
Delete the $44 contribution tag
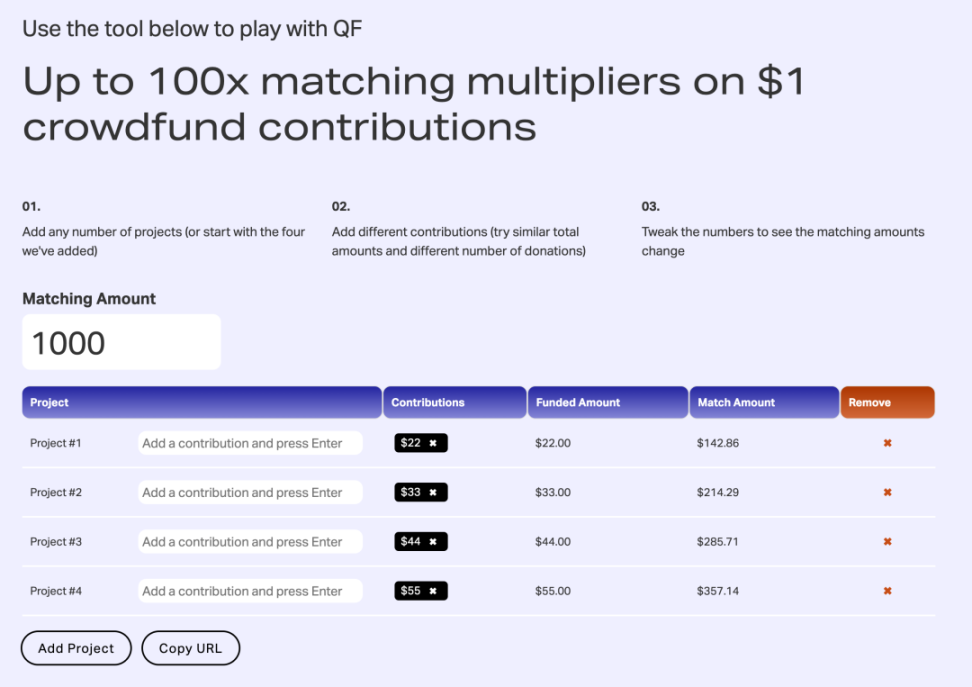click(x=433, y=541)
